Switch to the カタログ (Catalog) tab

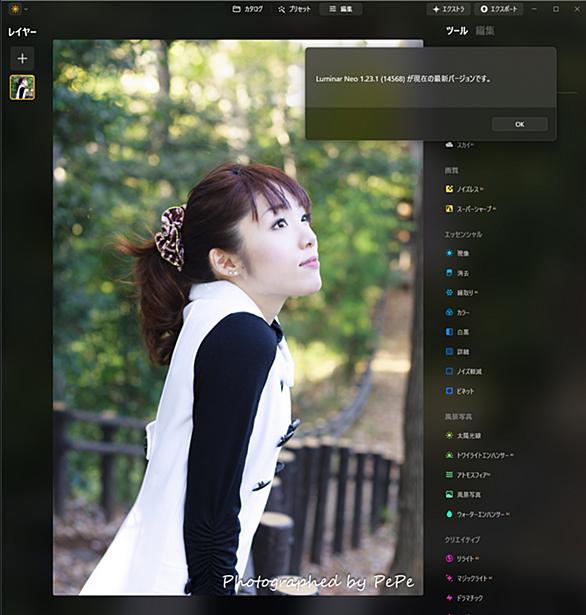(x=248, y=9)
